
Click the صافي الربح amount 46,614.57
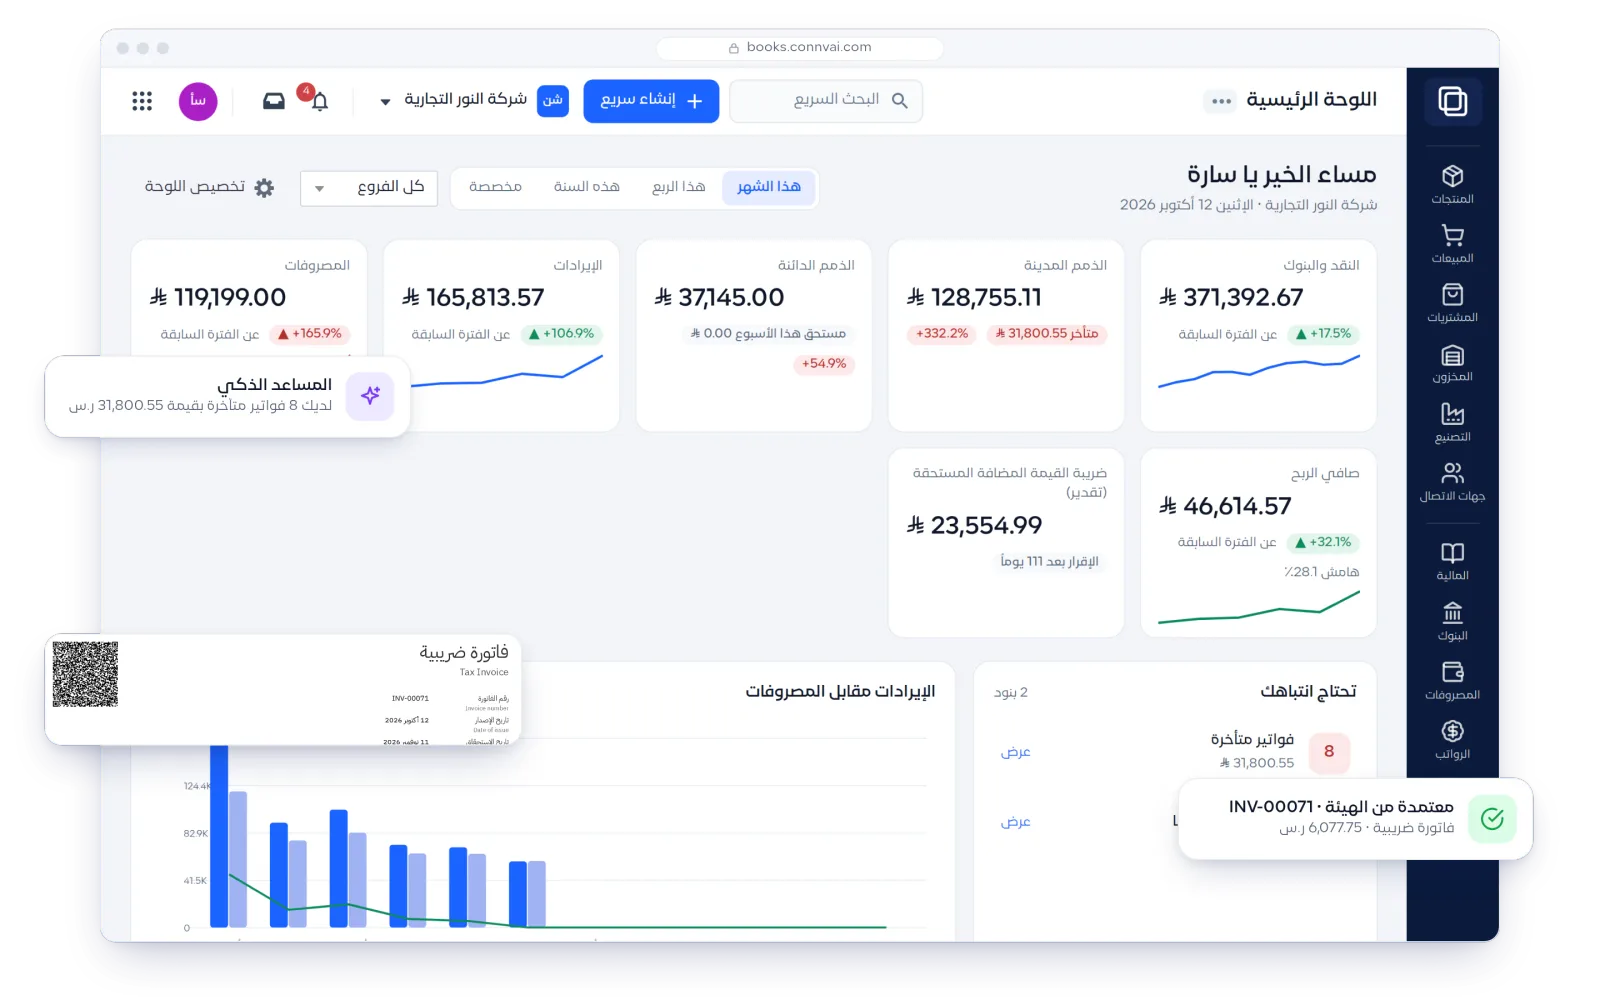click(x=1225, y=507)
